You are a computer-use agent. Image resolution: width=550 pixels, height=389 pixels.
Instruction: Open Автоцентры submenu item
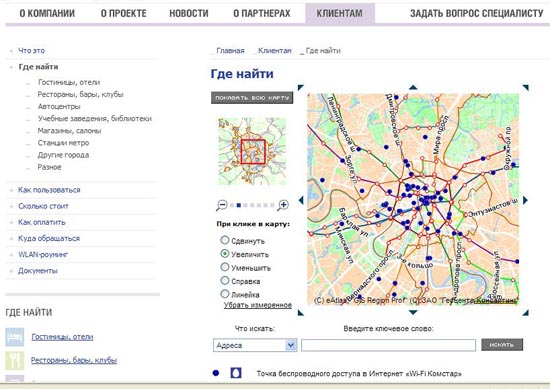click(x=59, y=106)
